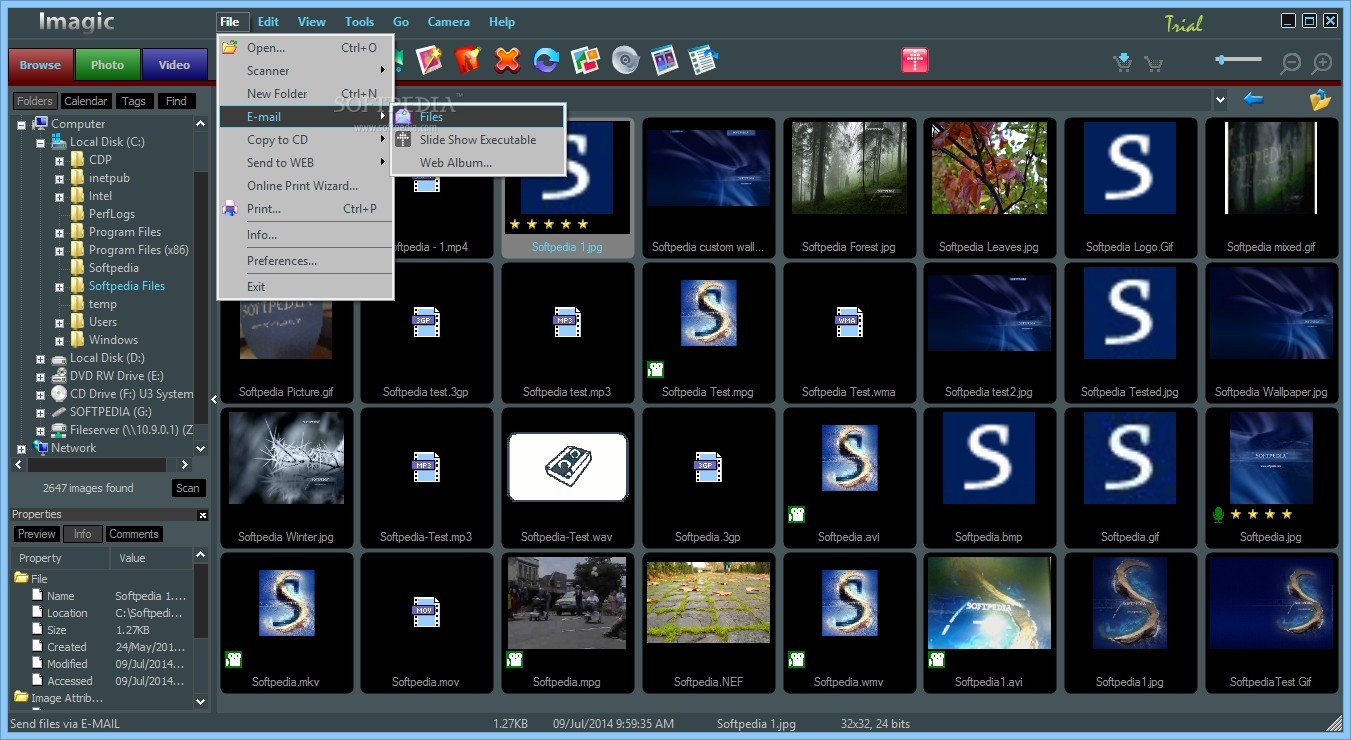Expand the Local Disk (D:) node

(41, 358)
